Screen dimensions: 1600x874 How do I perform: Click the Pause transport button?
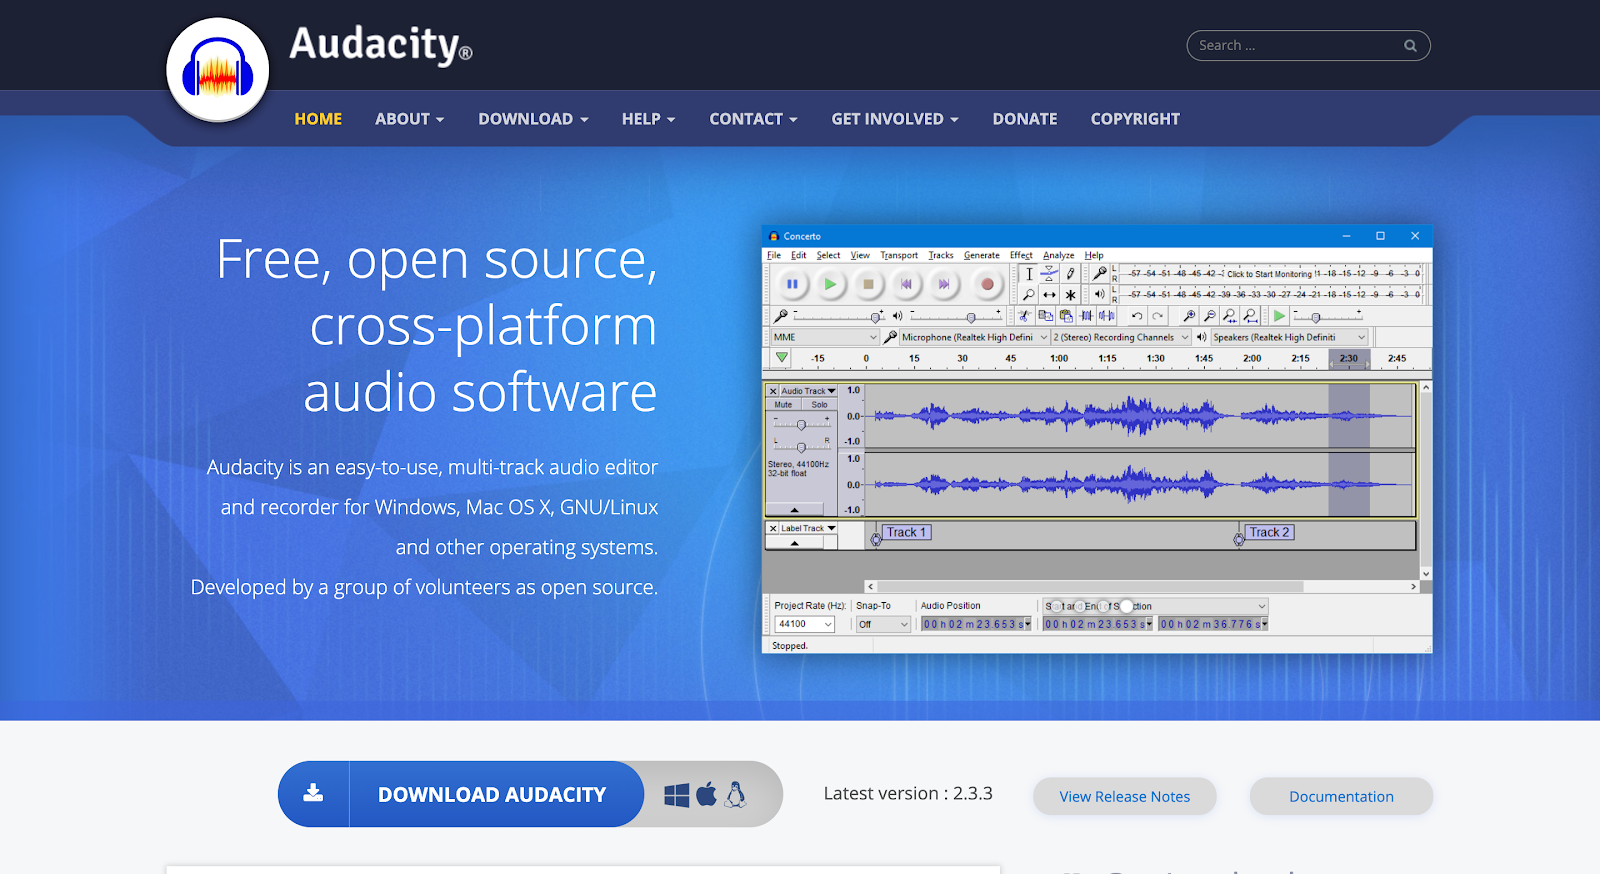pos(792,284)
